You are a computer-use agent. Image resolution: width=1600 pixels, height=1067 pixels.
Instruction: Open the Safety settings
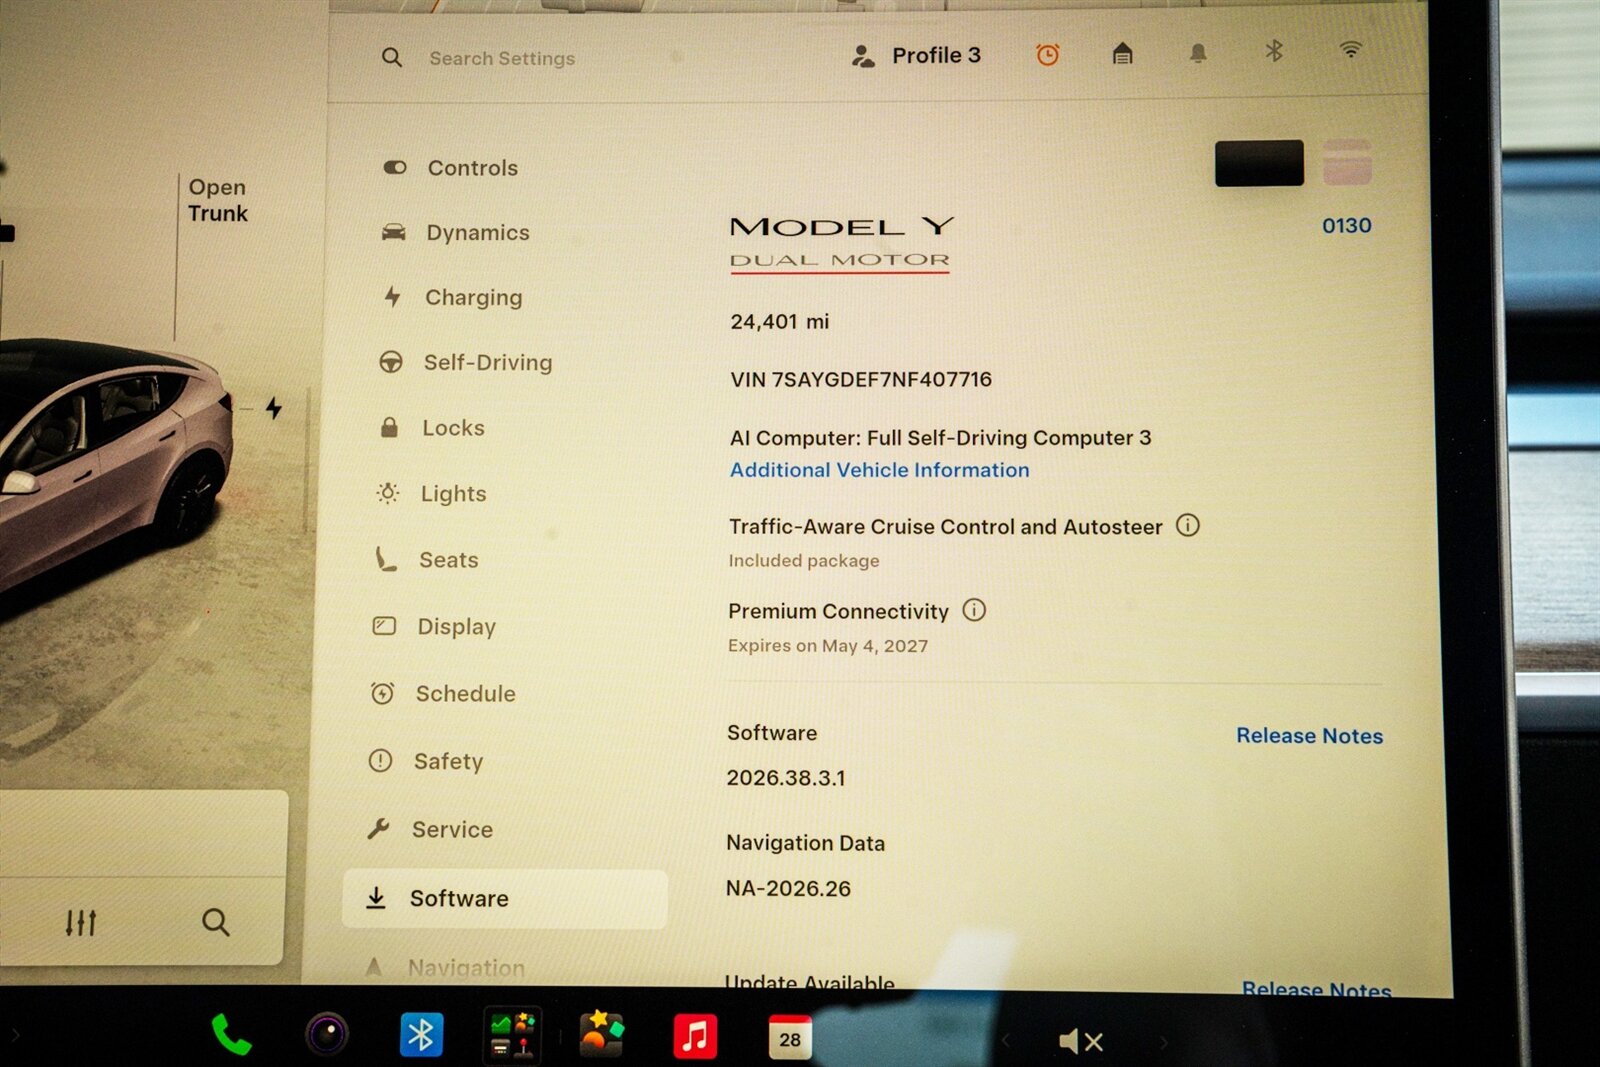[x=426, y=761]
